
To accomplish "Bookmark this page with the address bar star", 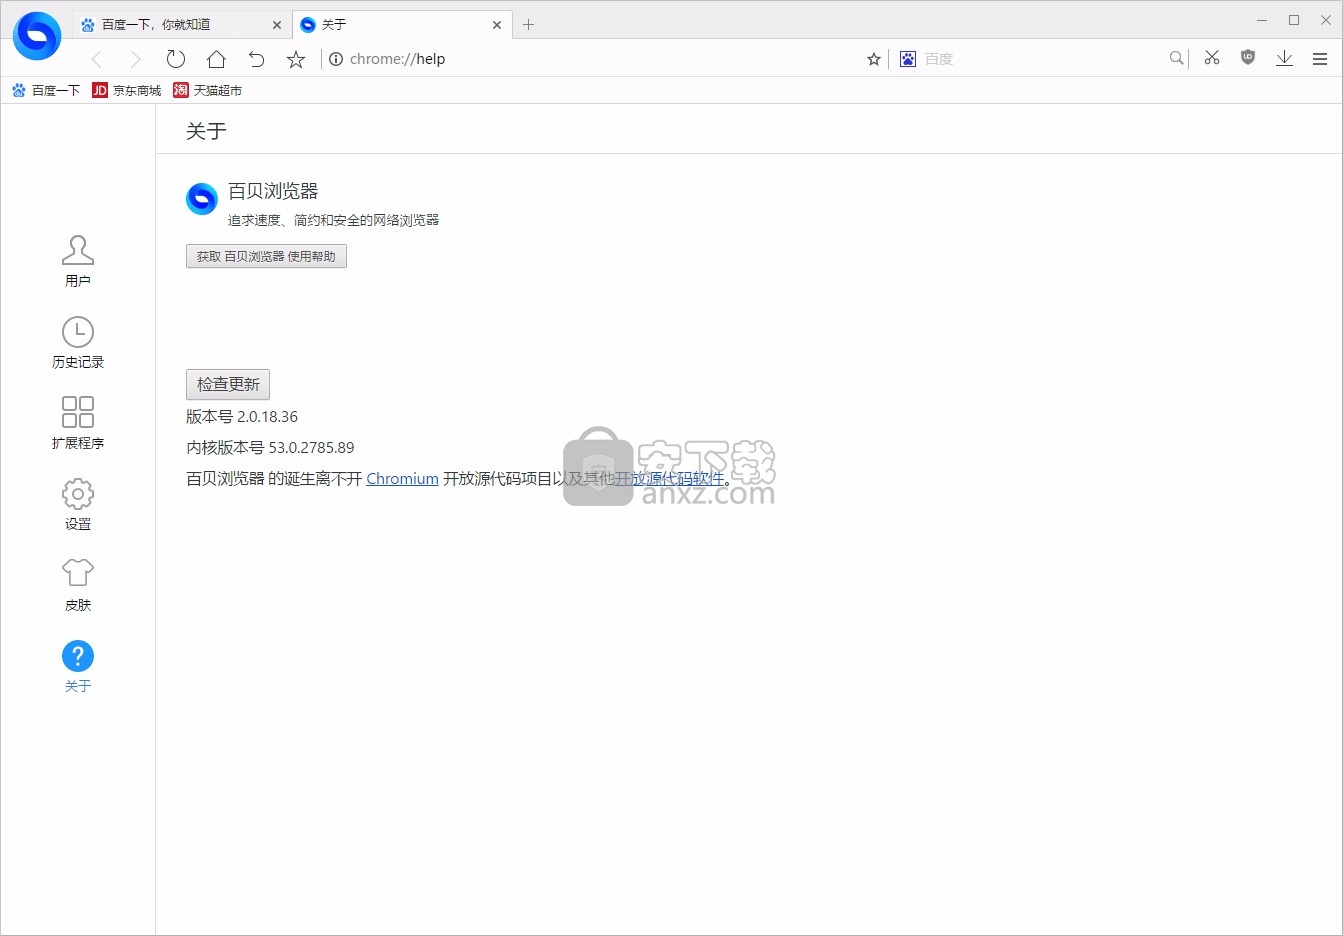I will coord(874,59).
